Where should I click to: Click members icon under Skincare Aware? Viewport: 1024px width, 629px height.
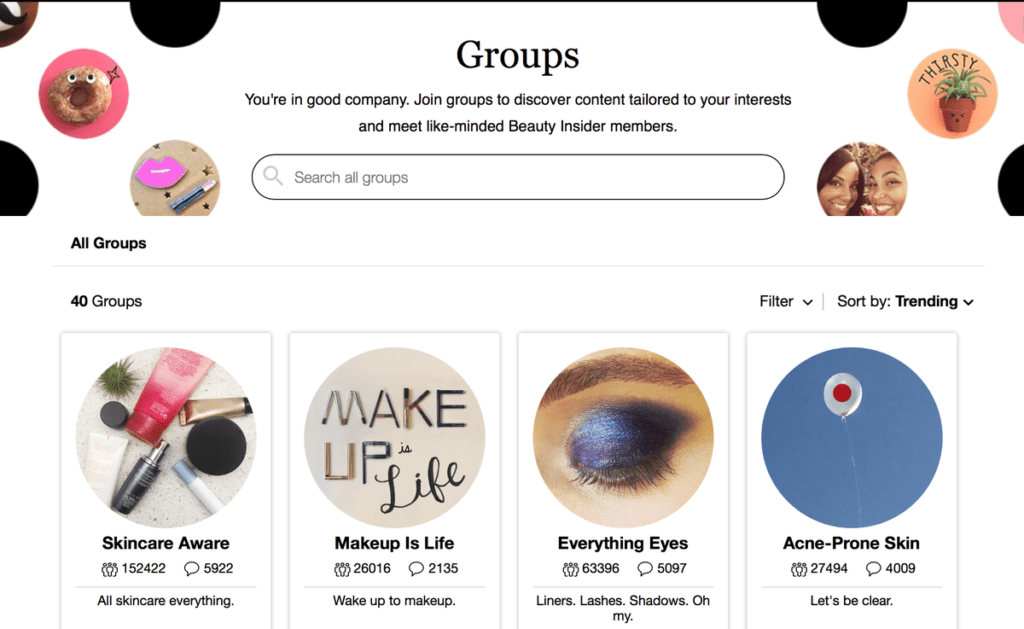click(x=110, y=569)
